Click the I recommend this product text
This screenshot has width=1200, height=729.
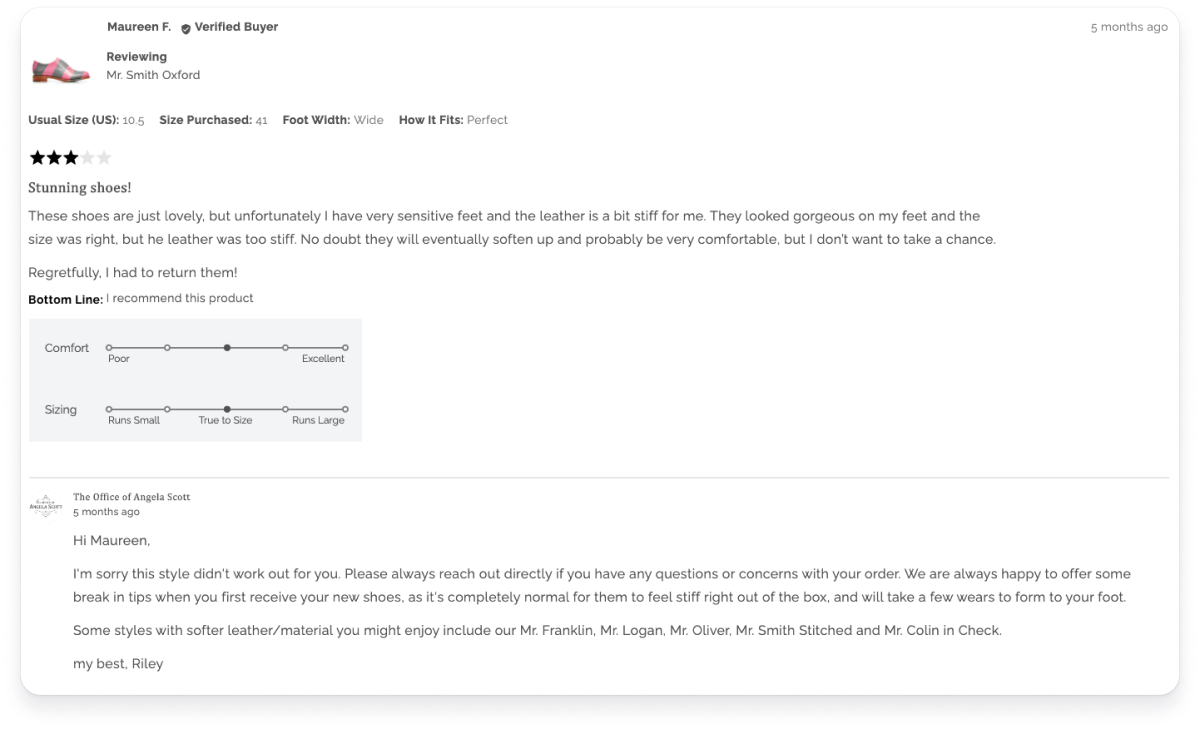tap(179, 298)
